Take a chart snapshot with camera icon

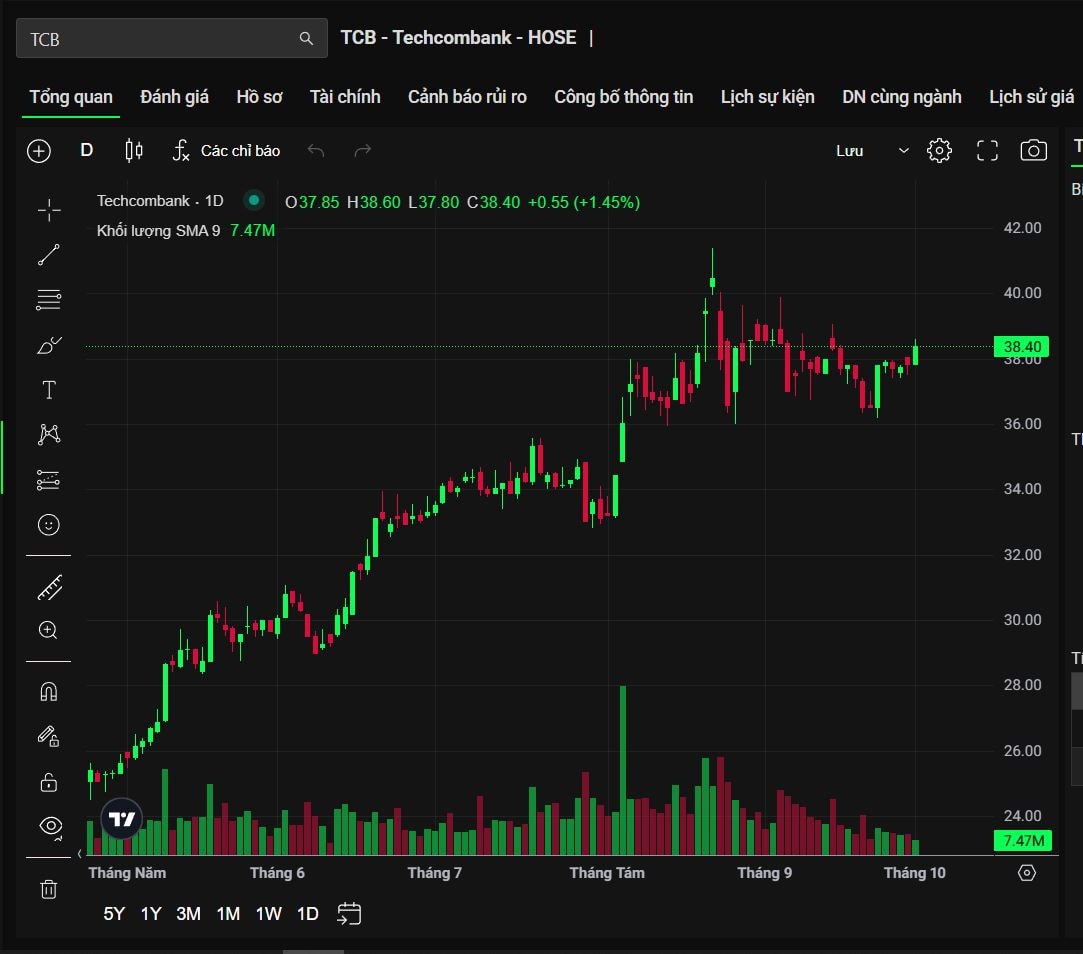[x=1033, y=151]
